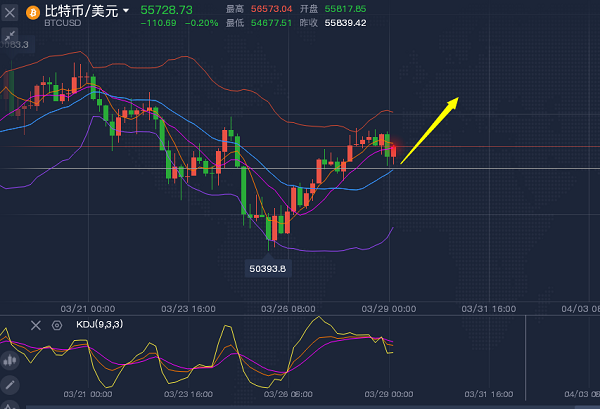The image size is (600, 409).
Task: Click the orange Bitcoin logo icon
Action: click(x=32, y=12)
